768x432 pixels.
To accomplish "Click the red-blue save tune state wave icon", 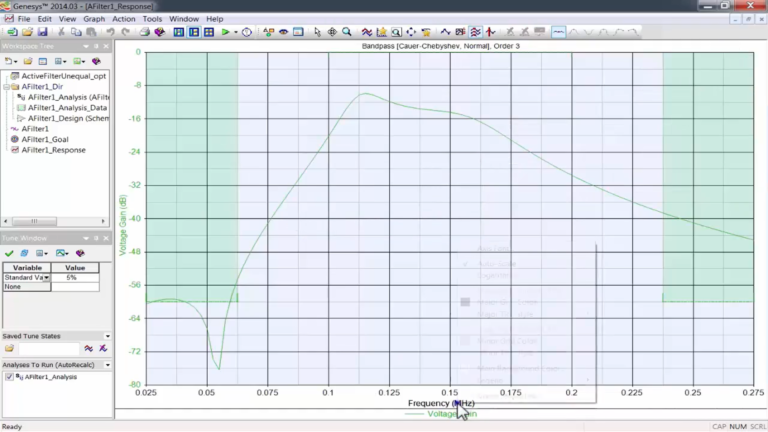I will [x=88, y=349].
